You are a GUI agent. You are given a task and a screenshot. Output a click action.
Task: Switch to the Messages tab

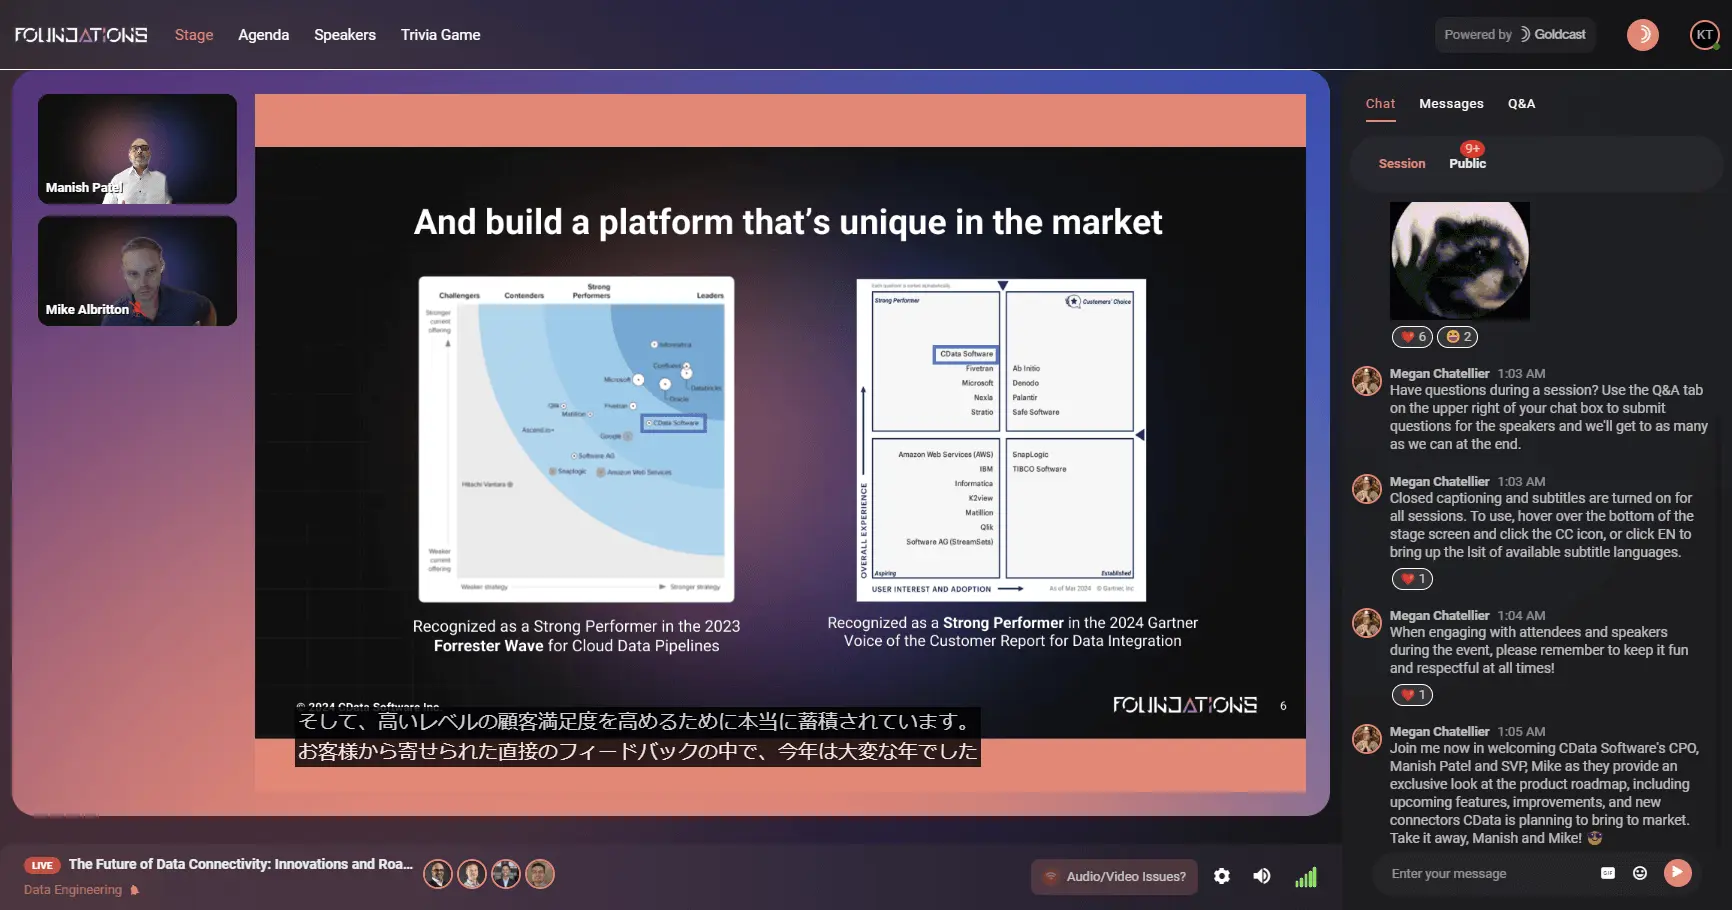[x=1451, y=104]
